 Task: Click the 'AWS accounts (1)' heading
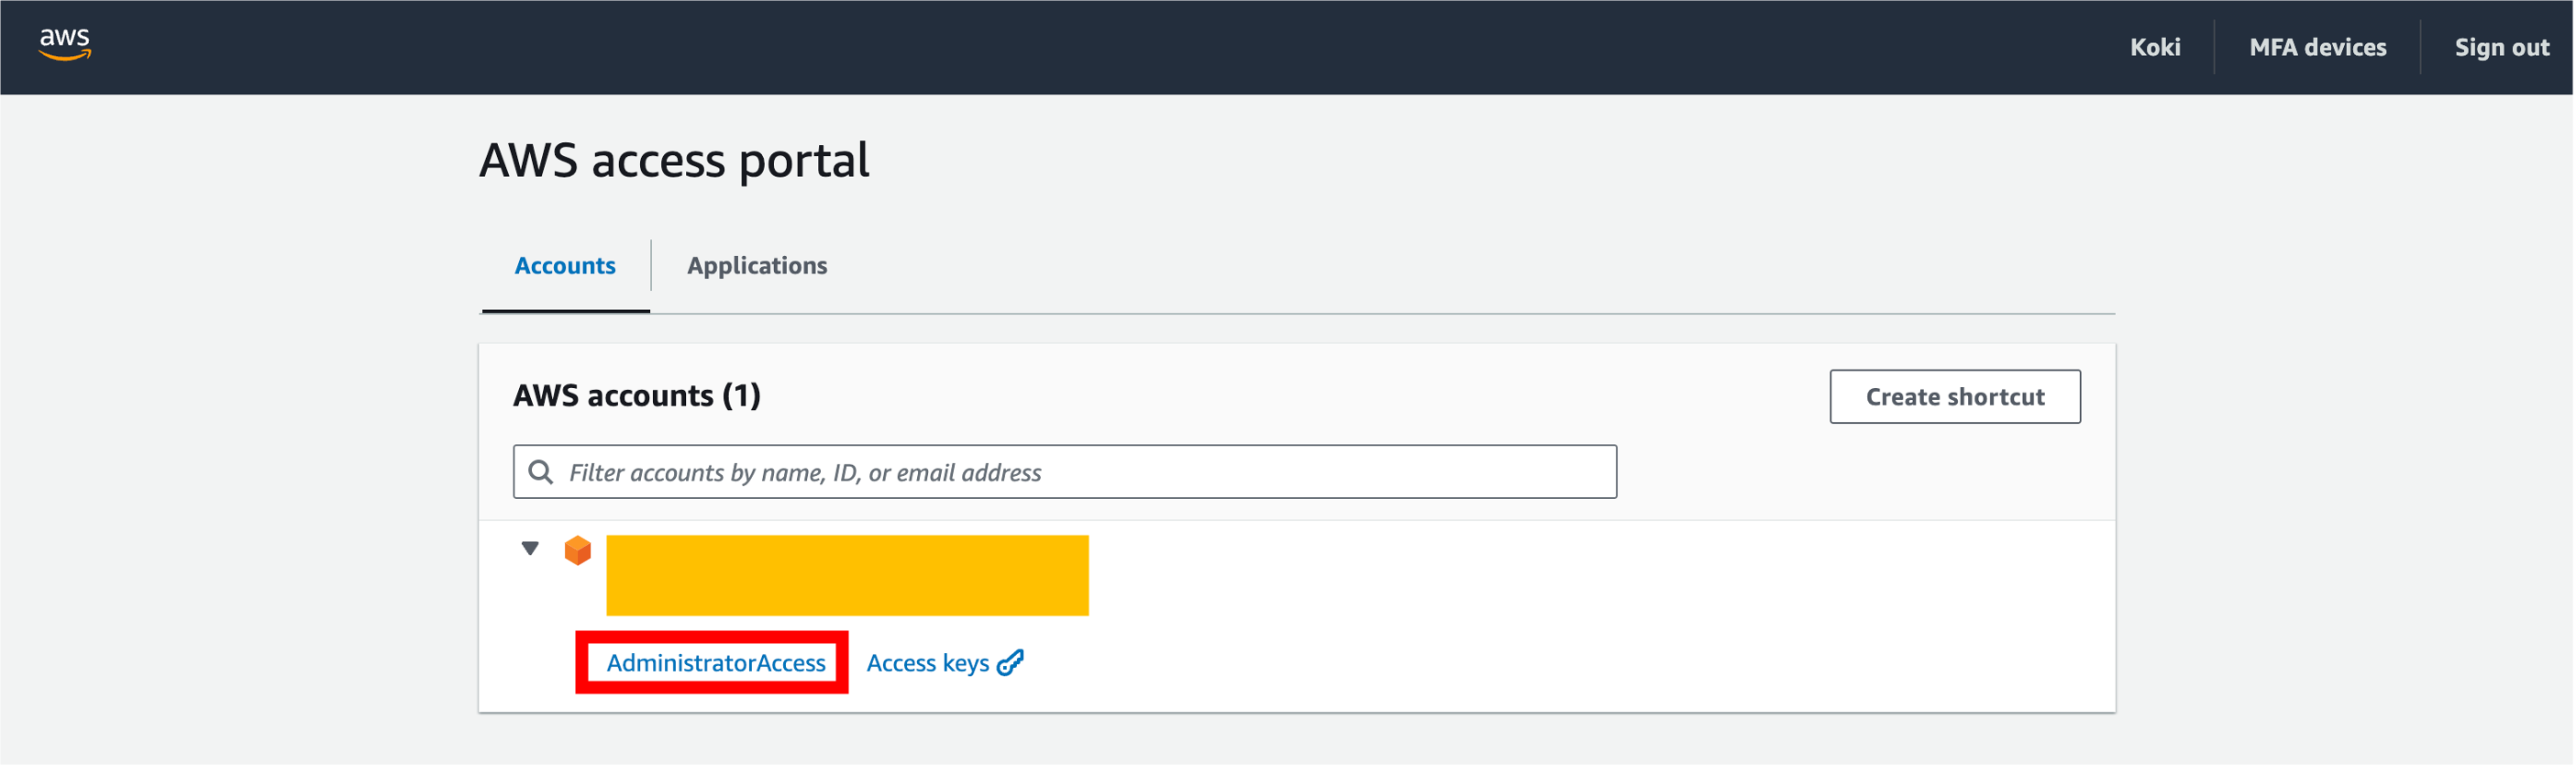636,396
